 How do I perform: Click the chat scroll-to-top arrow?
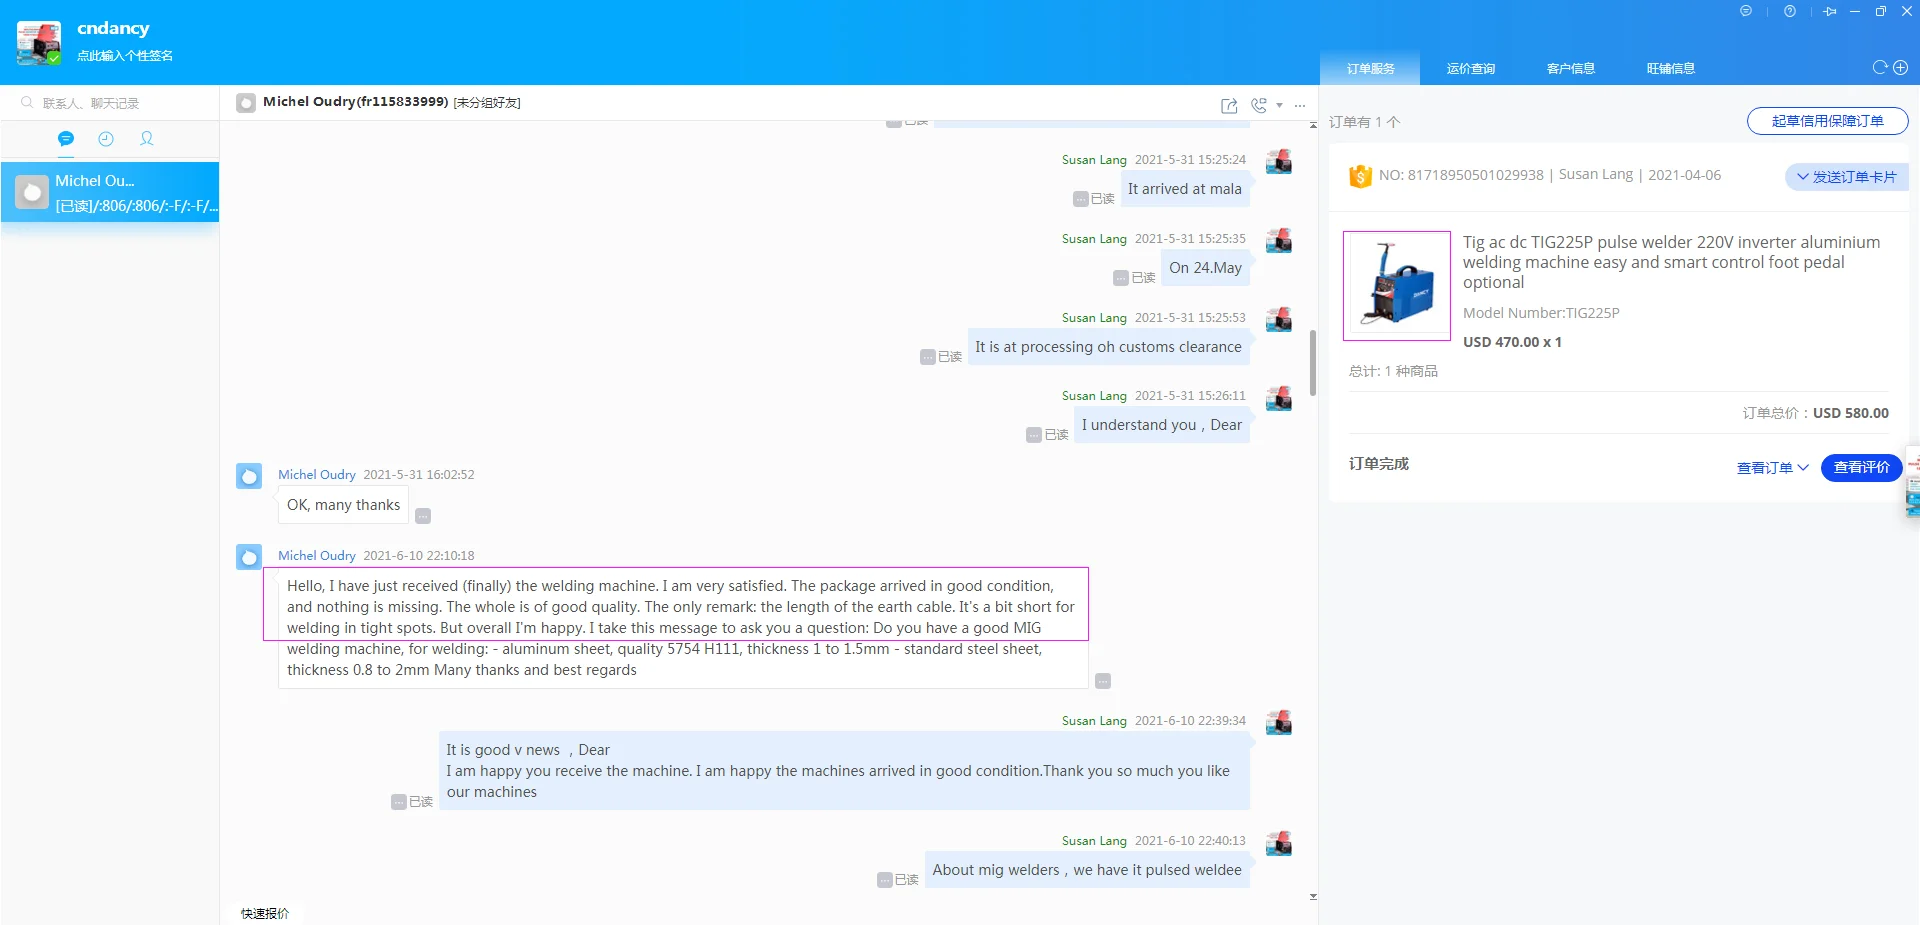pyautogui.click(x=1313, y=126)
